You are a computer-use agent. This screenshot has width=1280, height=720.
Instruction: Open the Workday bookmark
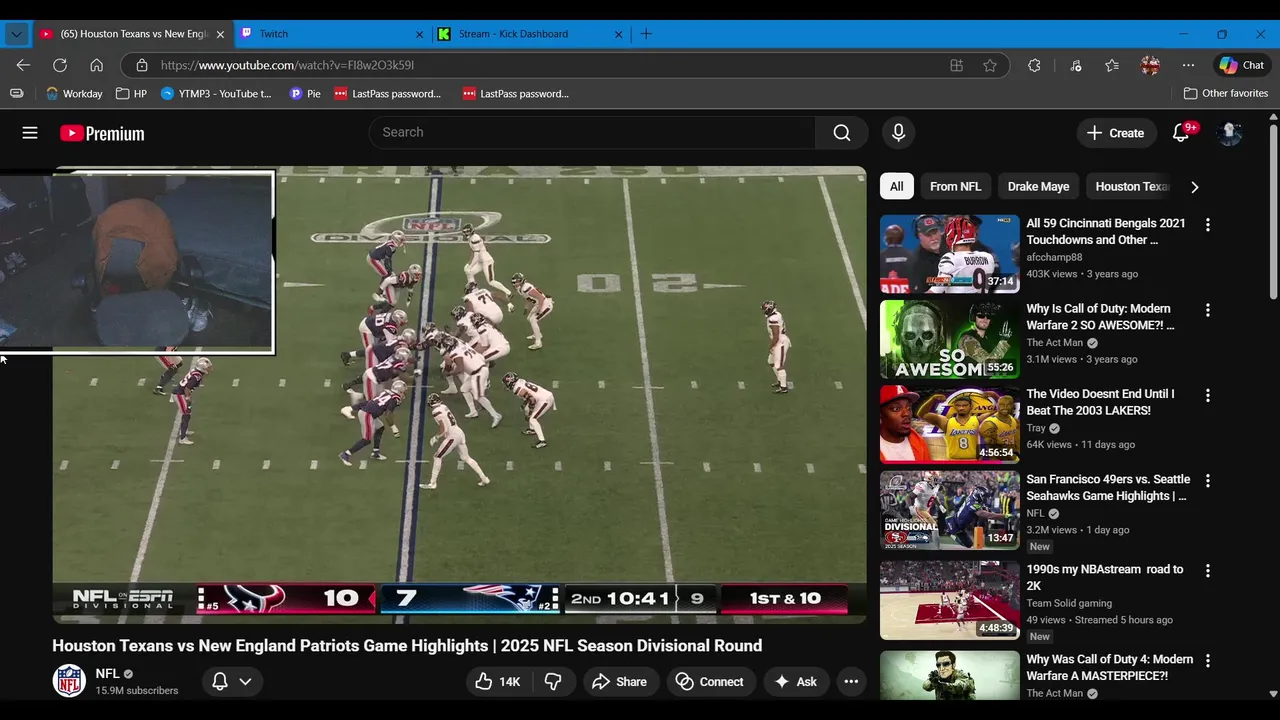[x=74, y=93]
